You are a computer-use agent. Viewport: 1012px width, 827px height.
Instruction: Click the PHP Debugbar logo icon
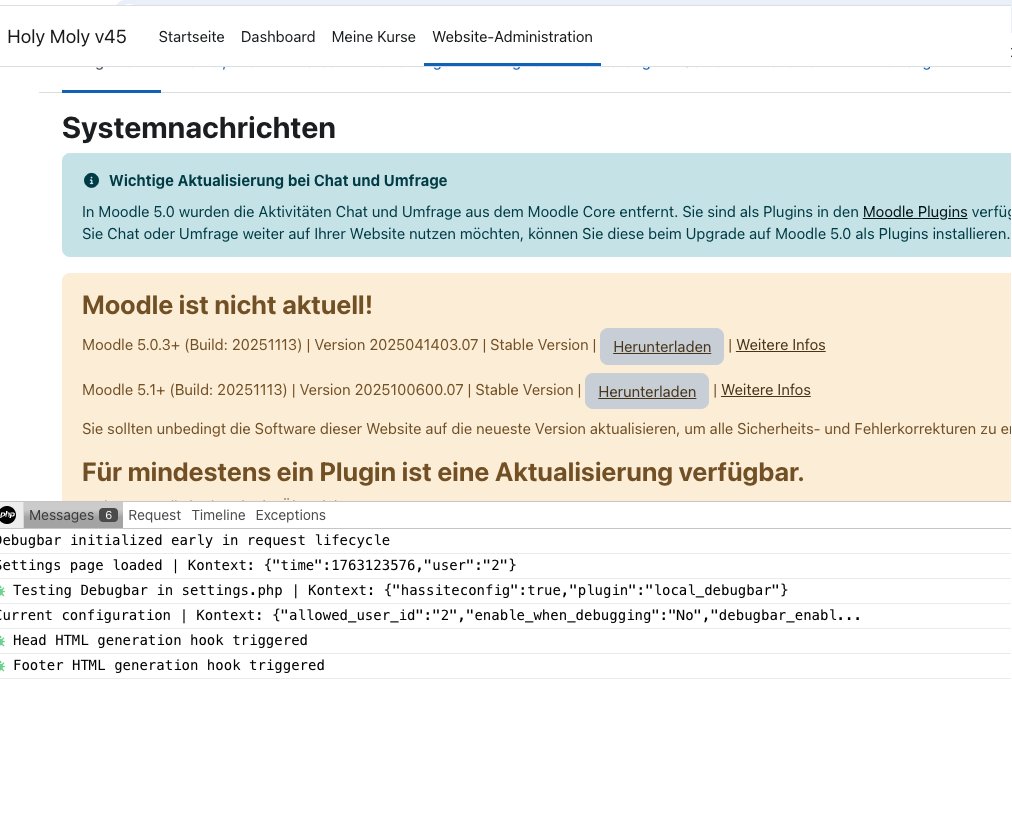tap(8, 515)
